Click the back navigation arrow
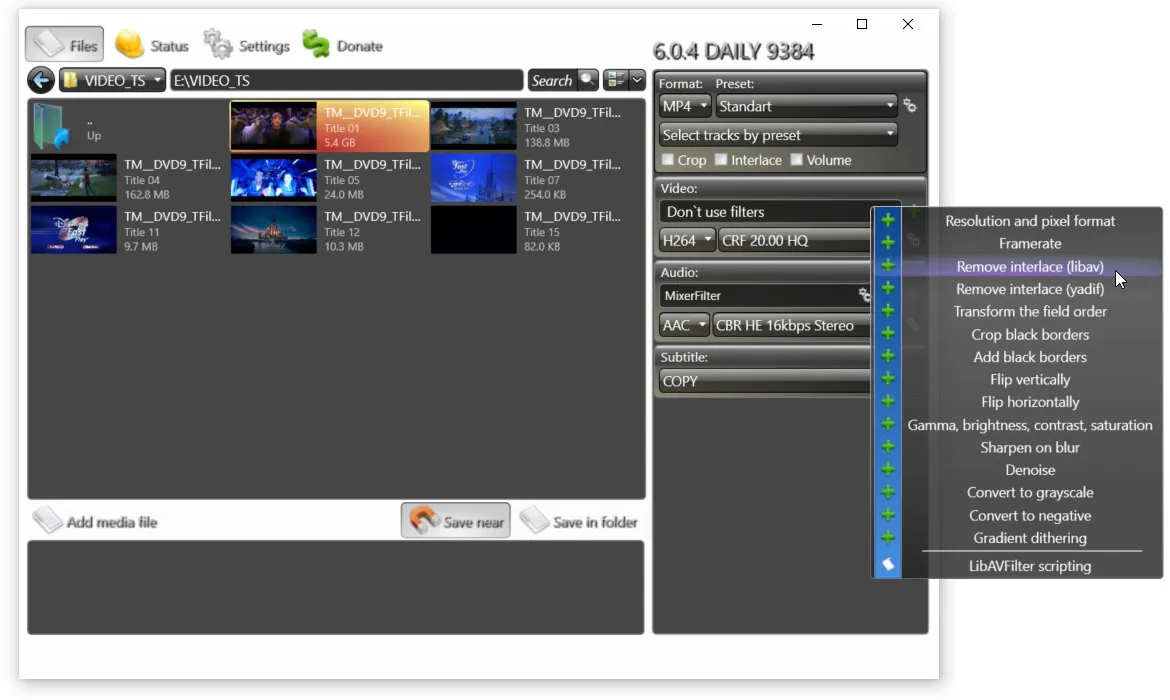The height and width of the screenshot is (700, 1170). tap(40, 79)
